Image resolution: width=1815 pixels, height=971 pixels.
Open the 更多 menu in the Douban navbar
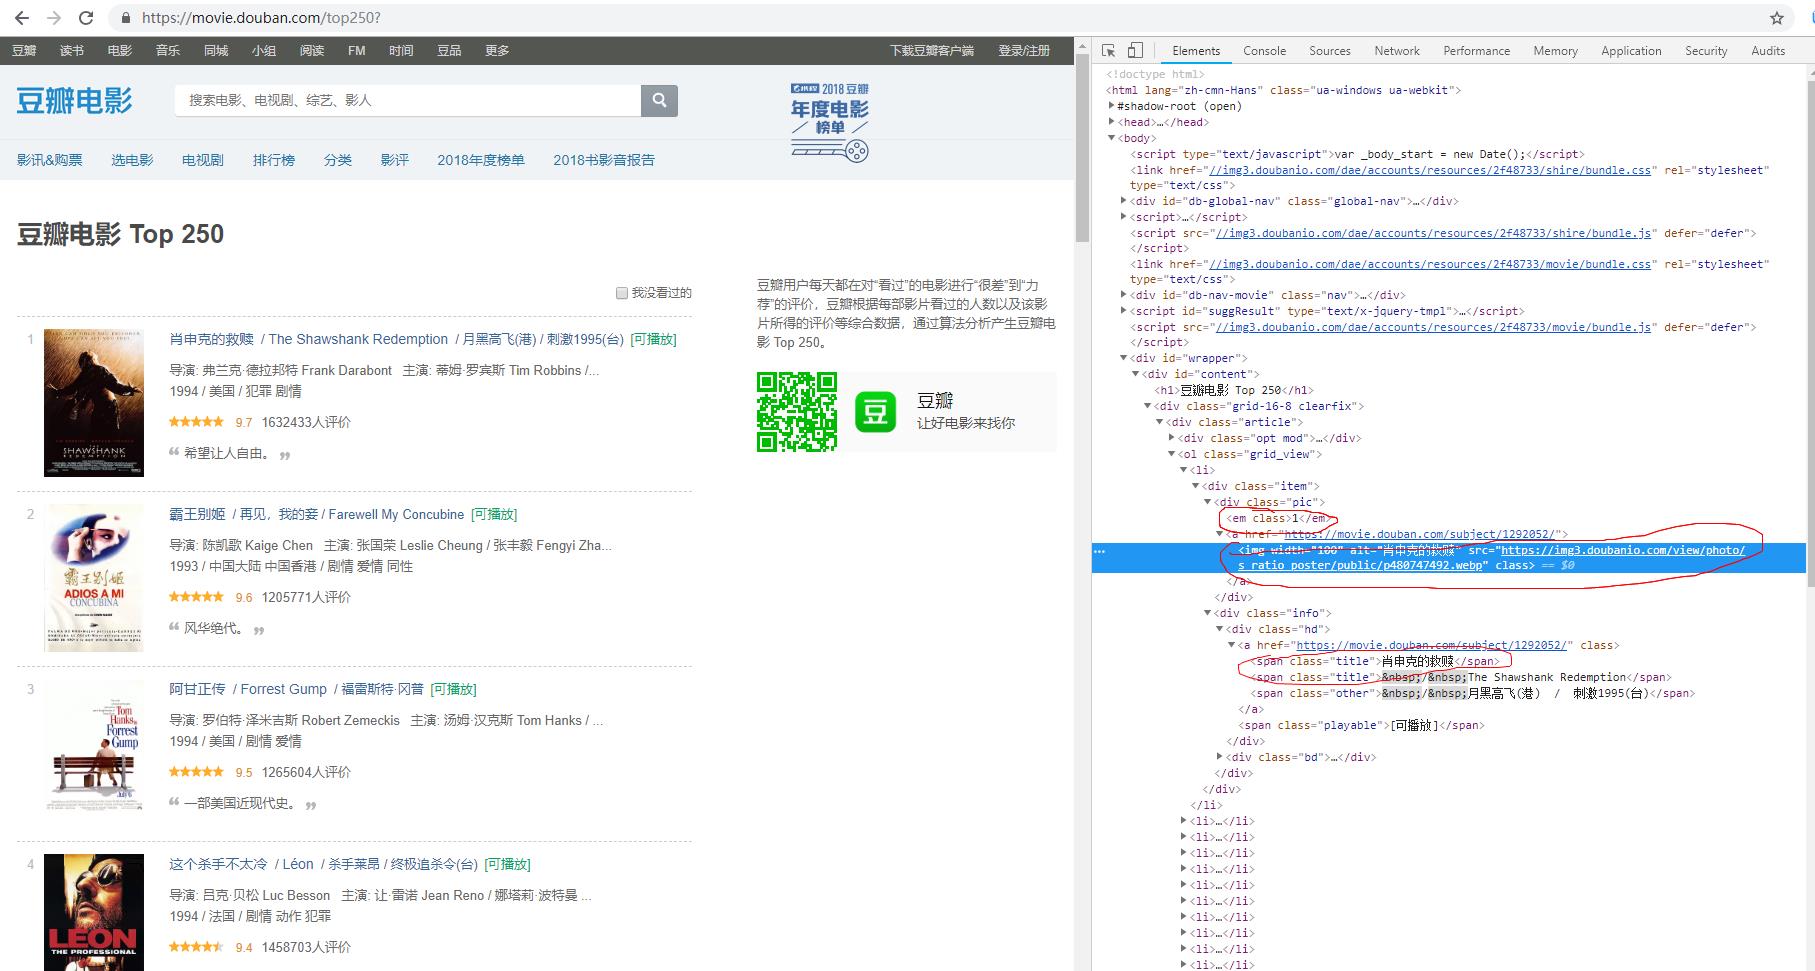(497, 50)
